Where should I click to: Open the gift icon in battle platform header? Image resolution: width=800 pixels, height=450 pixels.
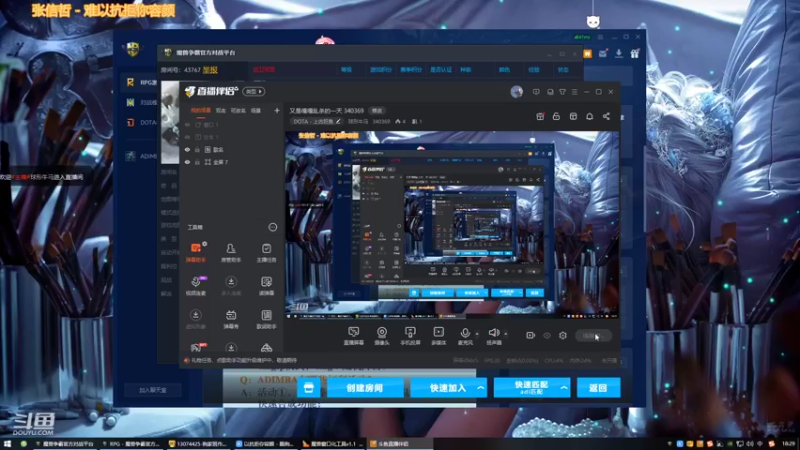(635, 54)
